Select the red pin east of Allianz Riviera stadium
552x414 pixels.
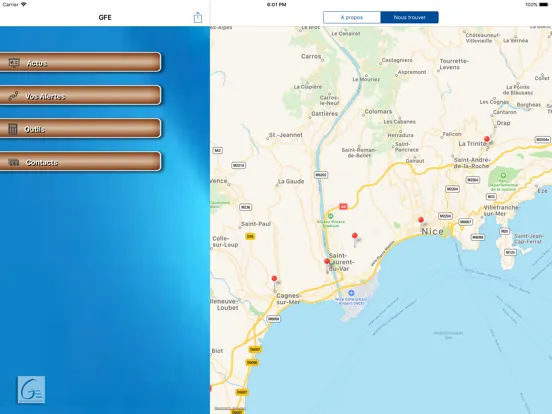pyautogui.click(x=355, y=236)
